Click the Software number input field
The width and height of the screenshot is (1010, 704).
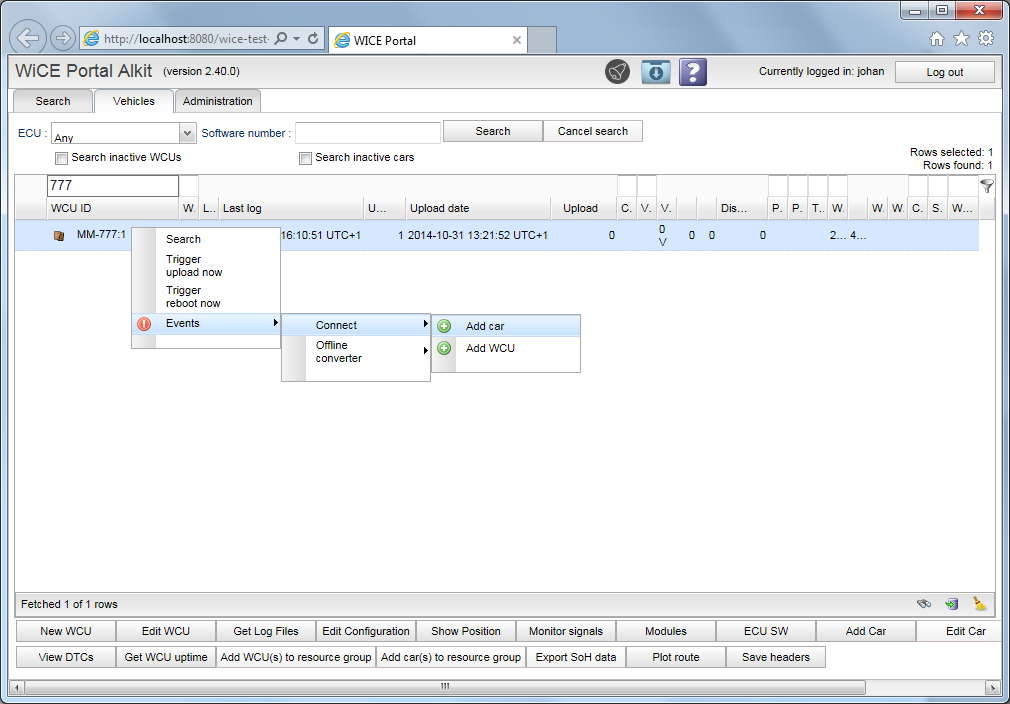[x=367, y=133]
